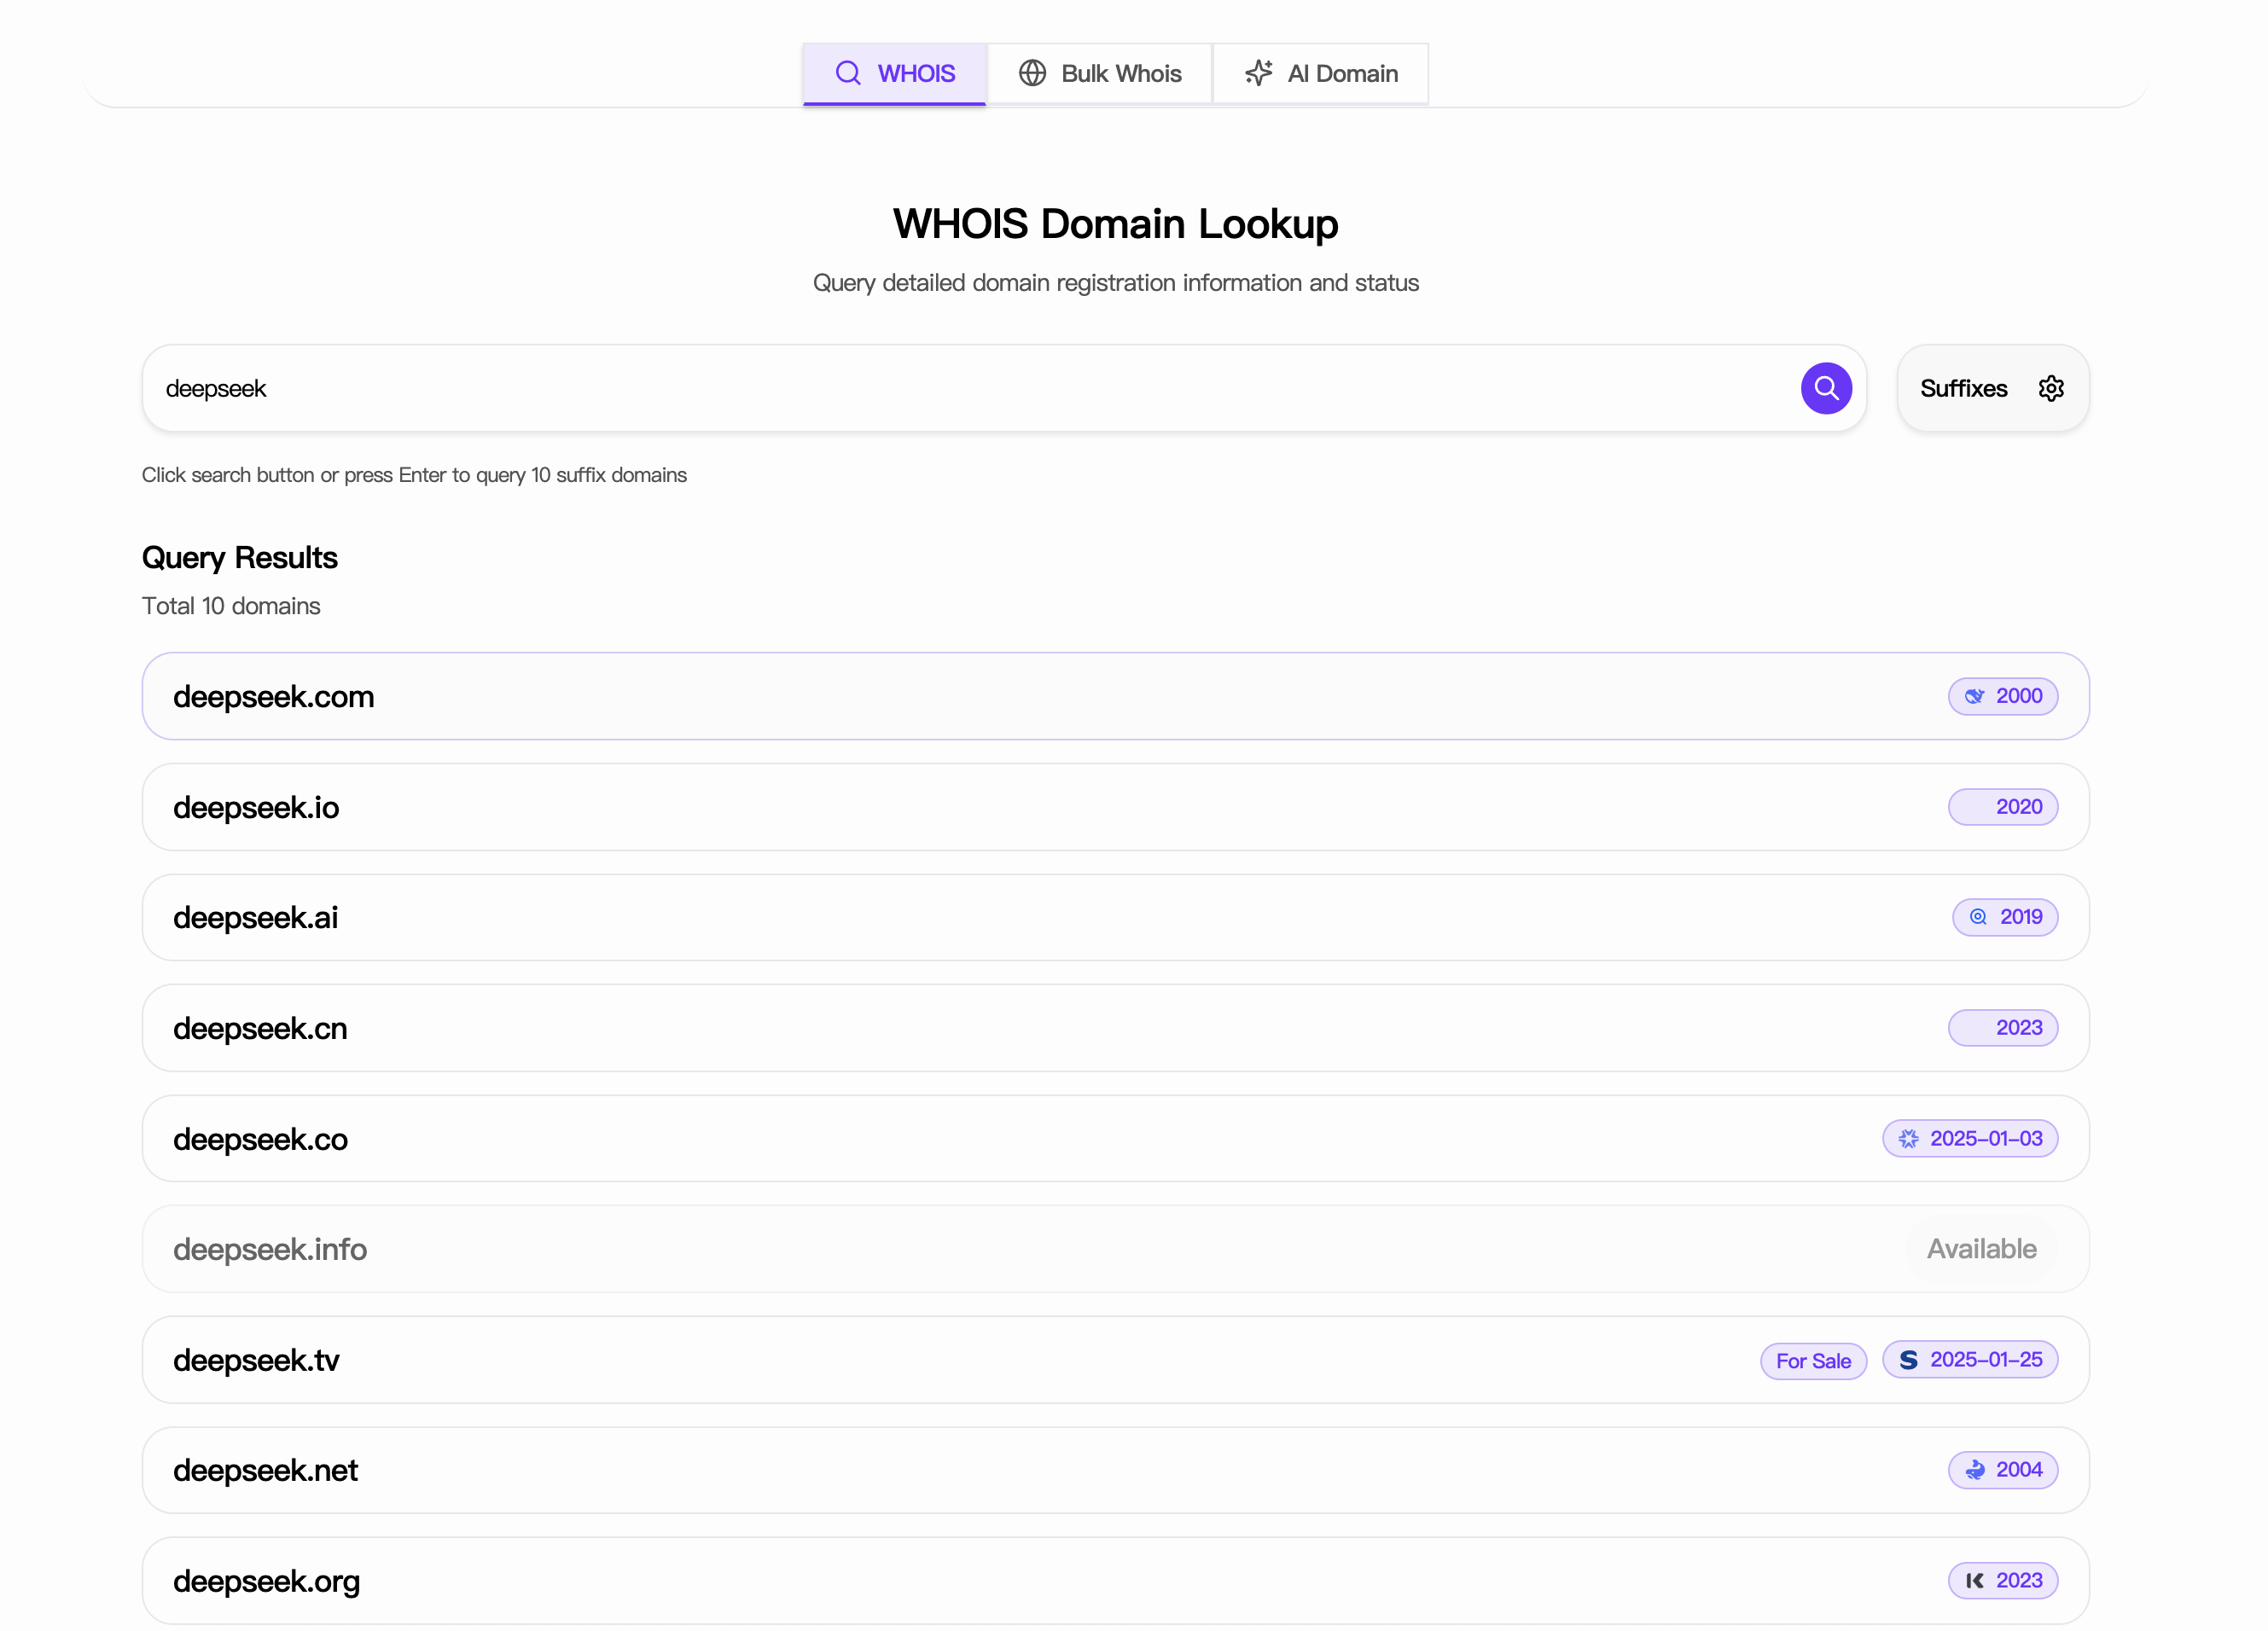Click the snowflake favicon on deepseek.co badge
Image resolution: width=2268 pixels, height=1631 pixels.
[1908, 1138]
